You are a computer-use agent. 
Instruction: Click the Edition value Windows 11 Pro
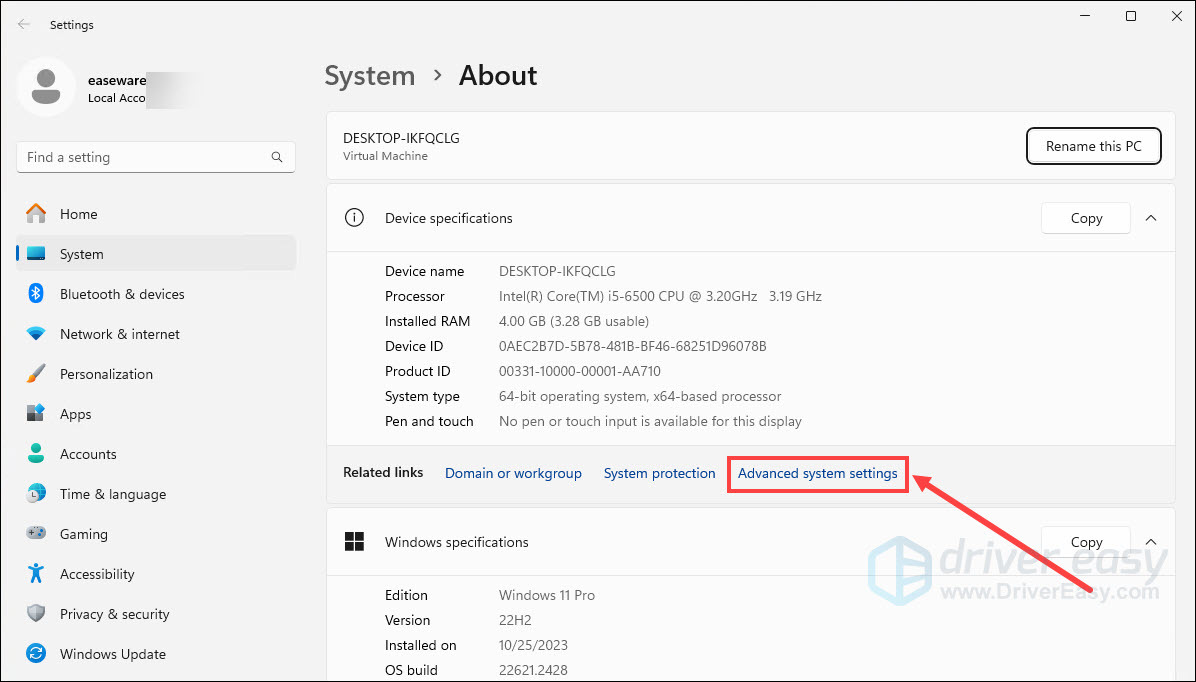coord(547,595)
